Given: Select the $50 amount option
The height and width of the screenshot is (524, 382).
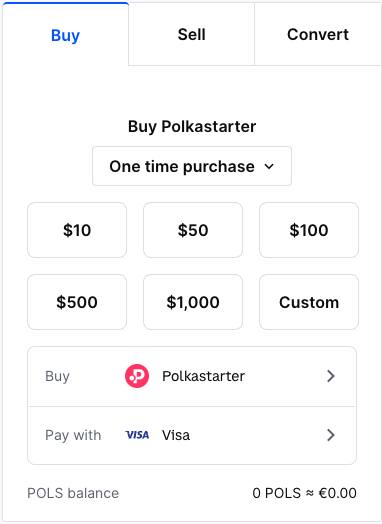Looking at the screenshot, I should coord(193,230).
